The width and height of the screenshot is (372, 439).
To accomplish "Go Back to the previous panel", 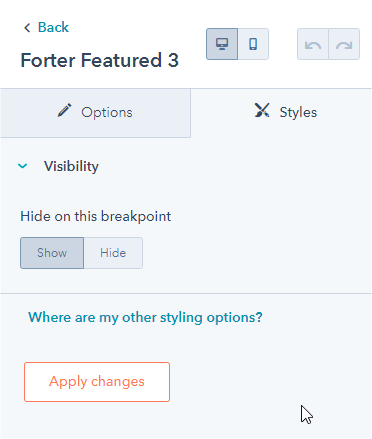I will click(53, 27).
